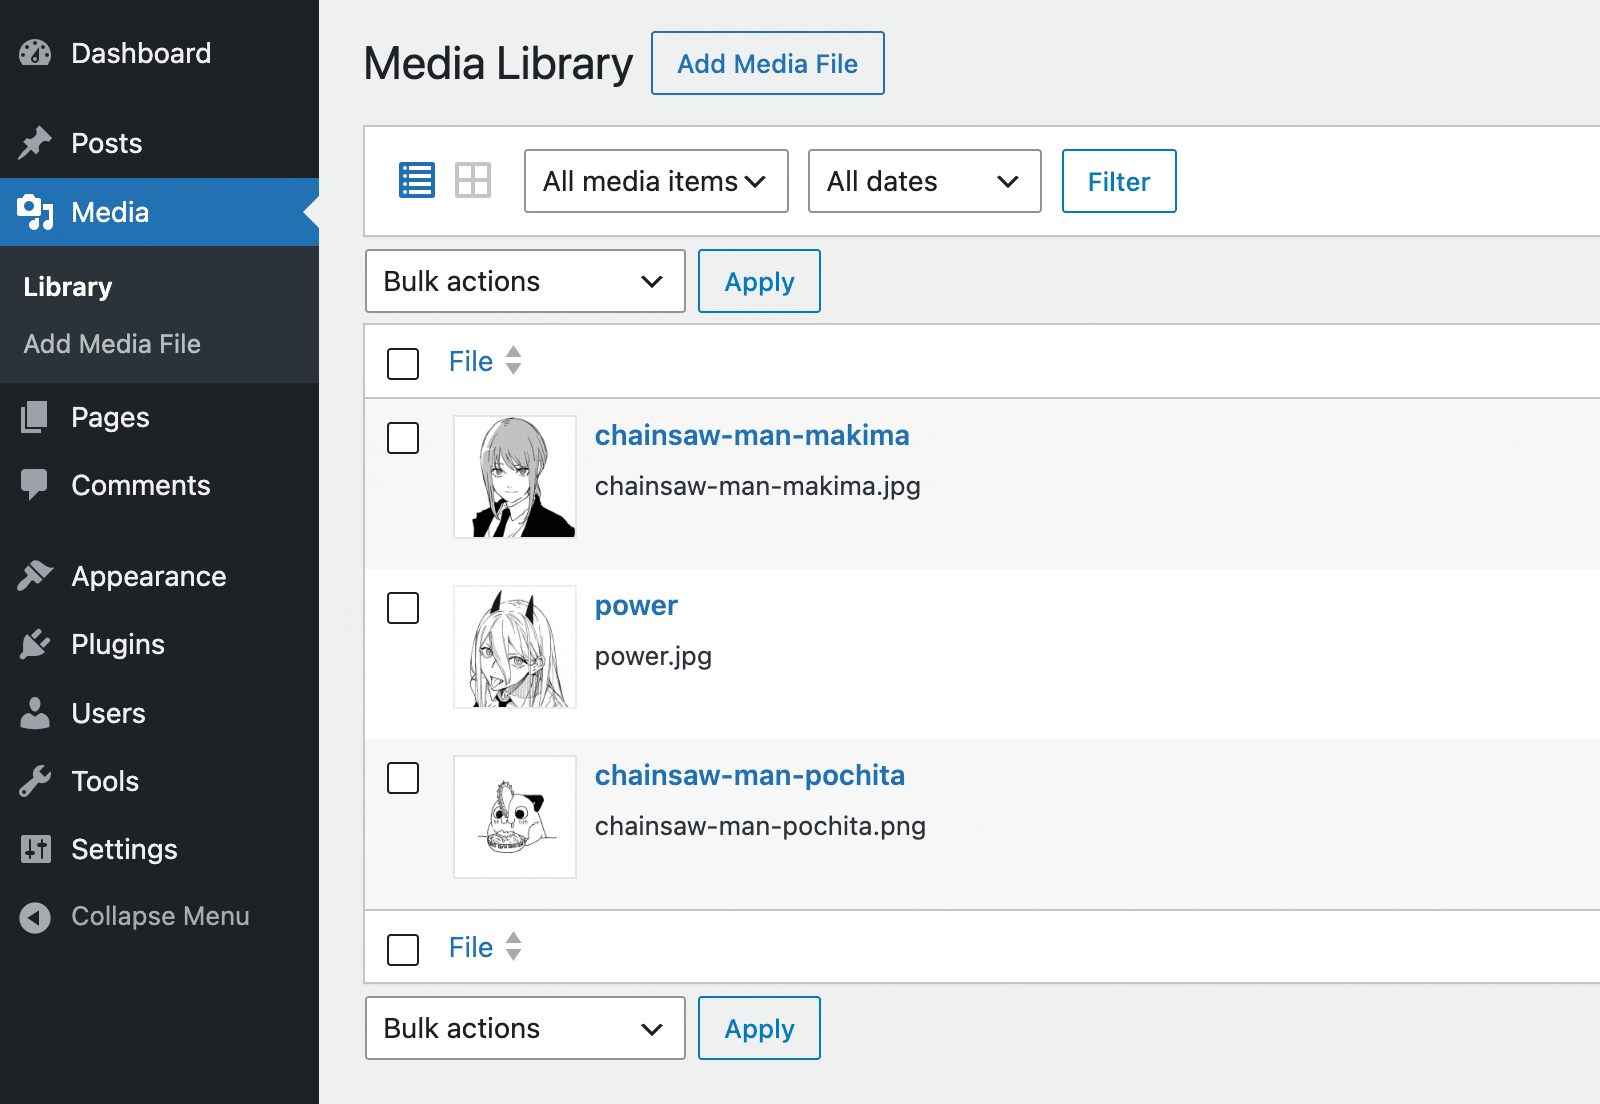The height and width of the screenshot is (1104, 1600).
Task: Click the Appearance paintbrush icon
Action: coord(35,576)
